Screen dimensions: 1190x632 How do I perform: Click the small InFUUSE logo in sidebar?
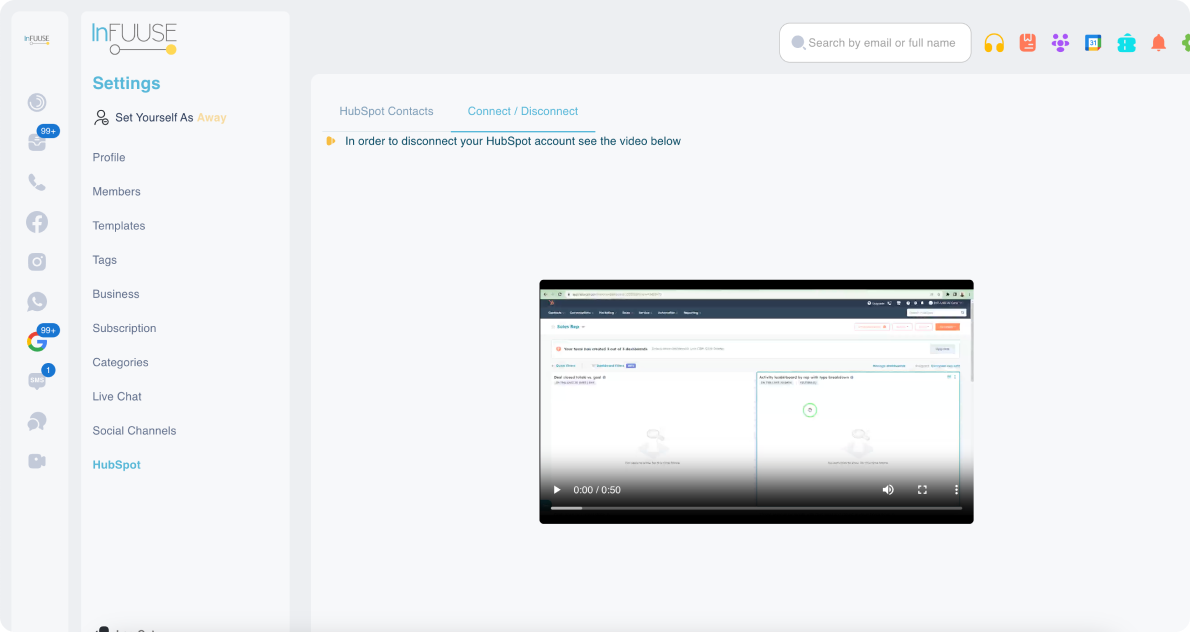click(36, 39)
